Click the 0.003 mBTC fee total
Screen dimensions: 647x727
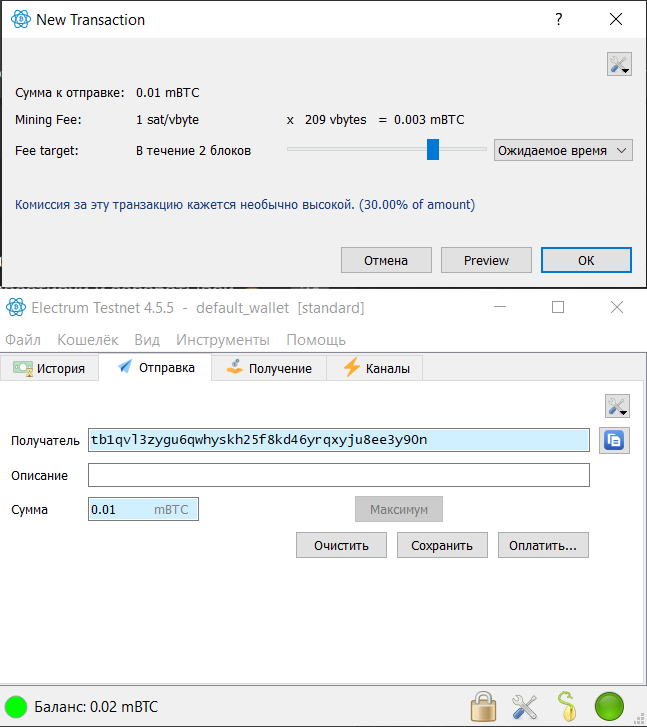click(x=429, y=120)
